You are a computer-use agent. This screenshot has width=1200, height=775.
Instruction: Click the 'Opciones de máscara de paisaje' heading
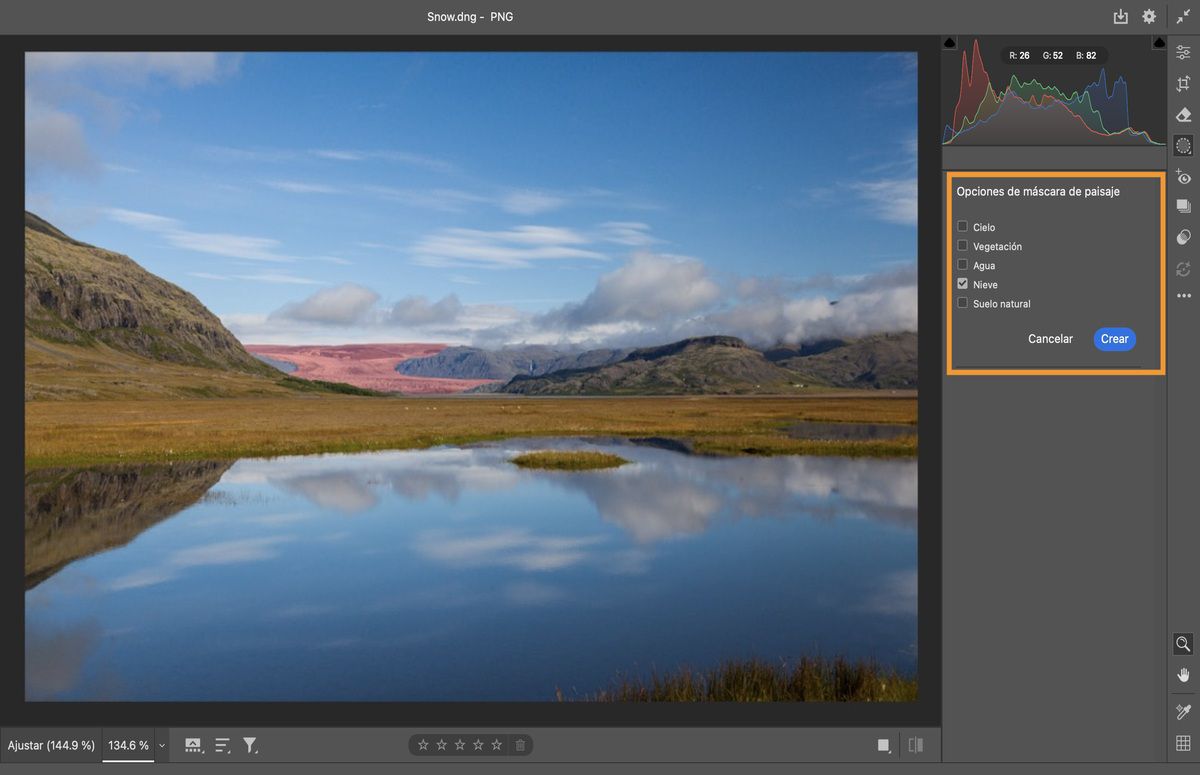tap(1038, 191)
